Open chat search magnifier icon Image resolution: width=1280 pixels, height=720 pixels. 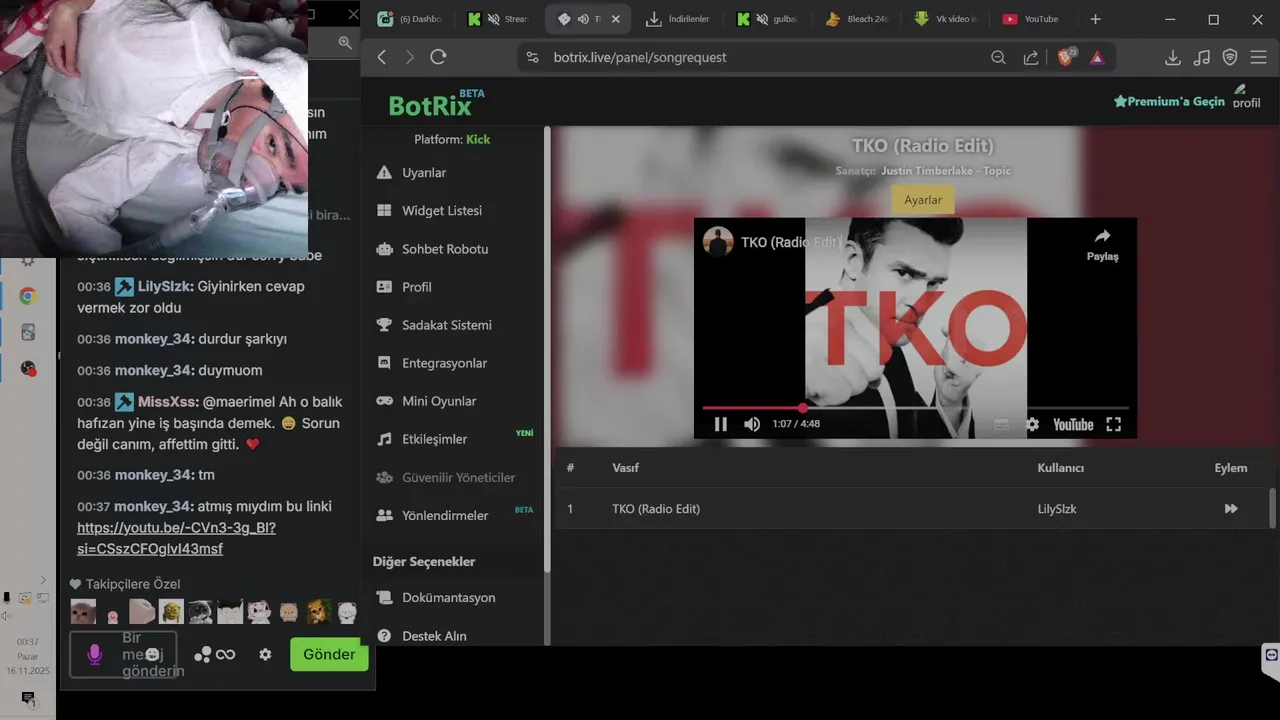345,42
